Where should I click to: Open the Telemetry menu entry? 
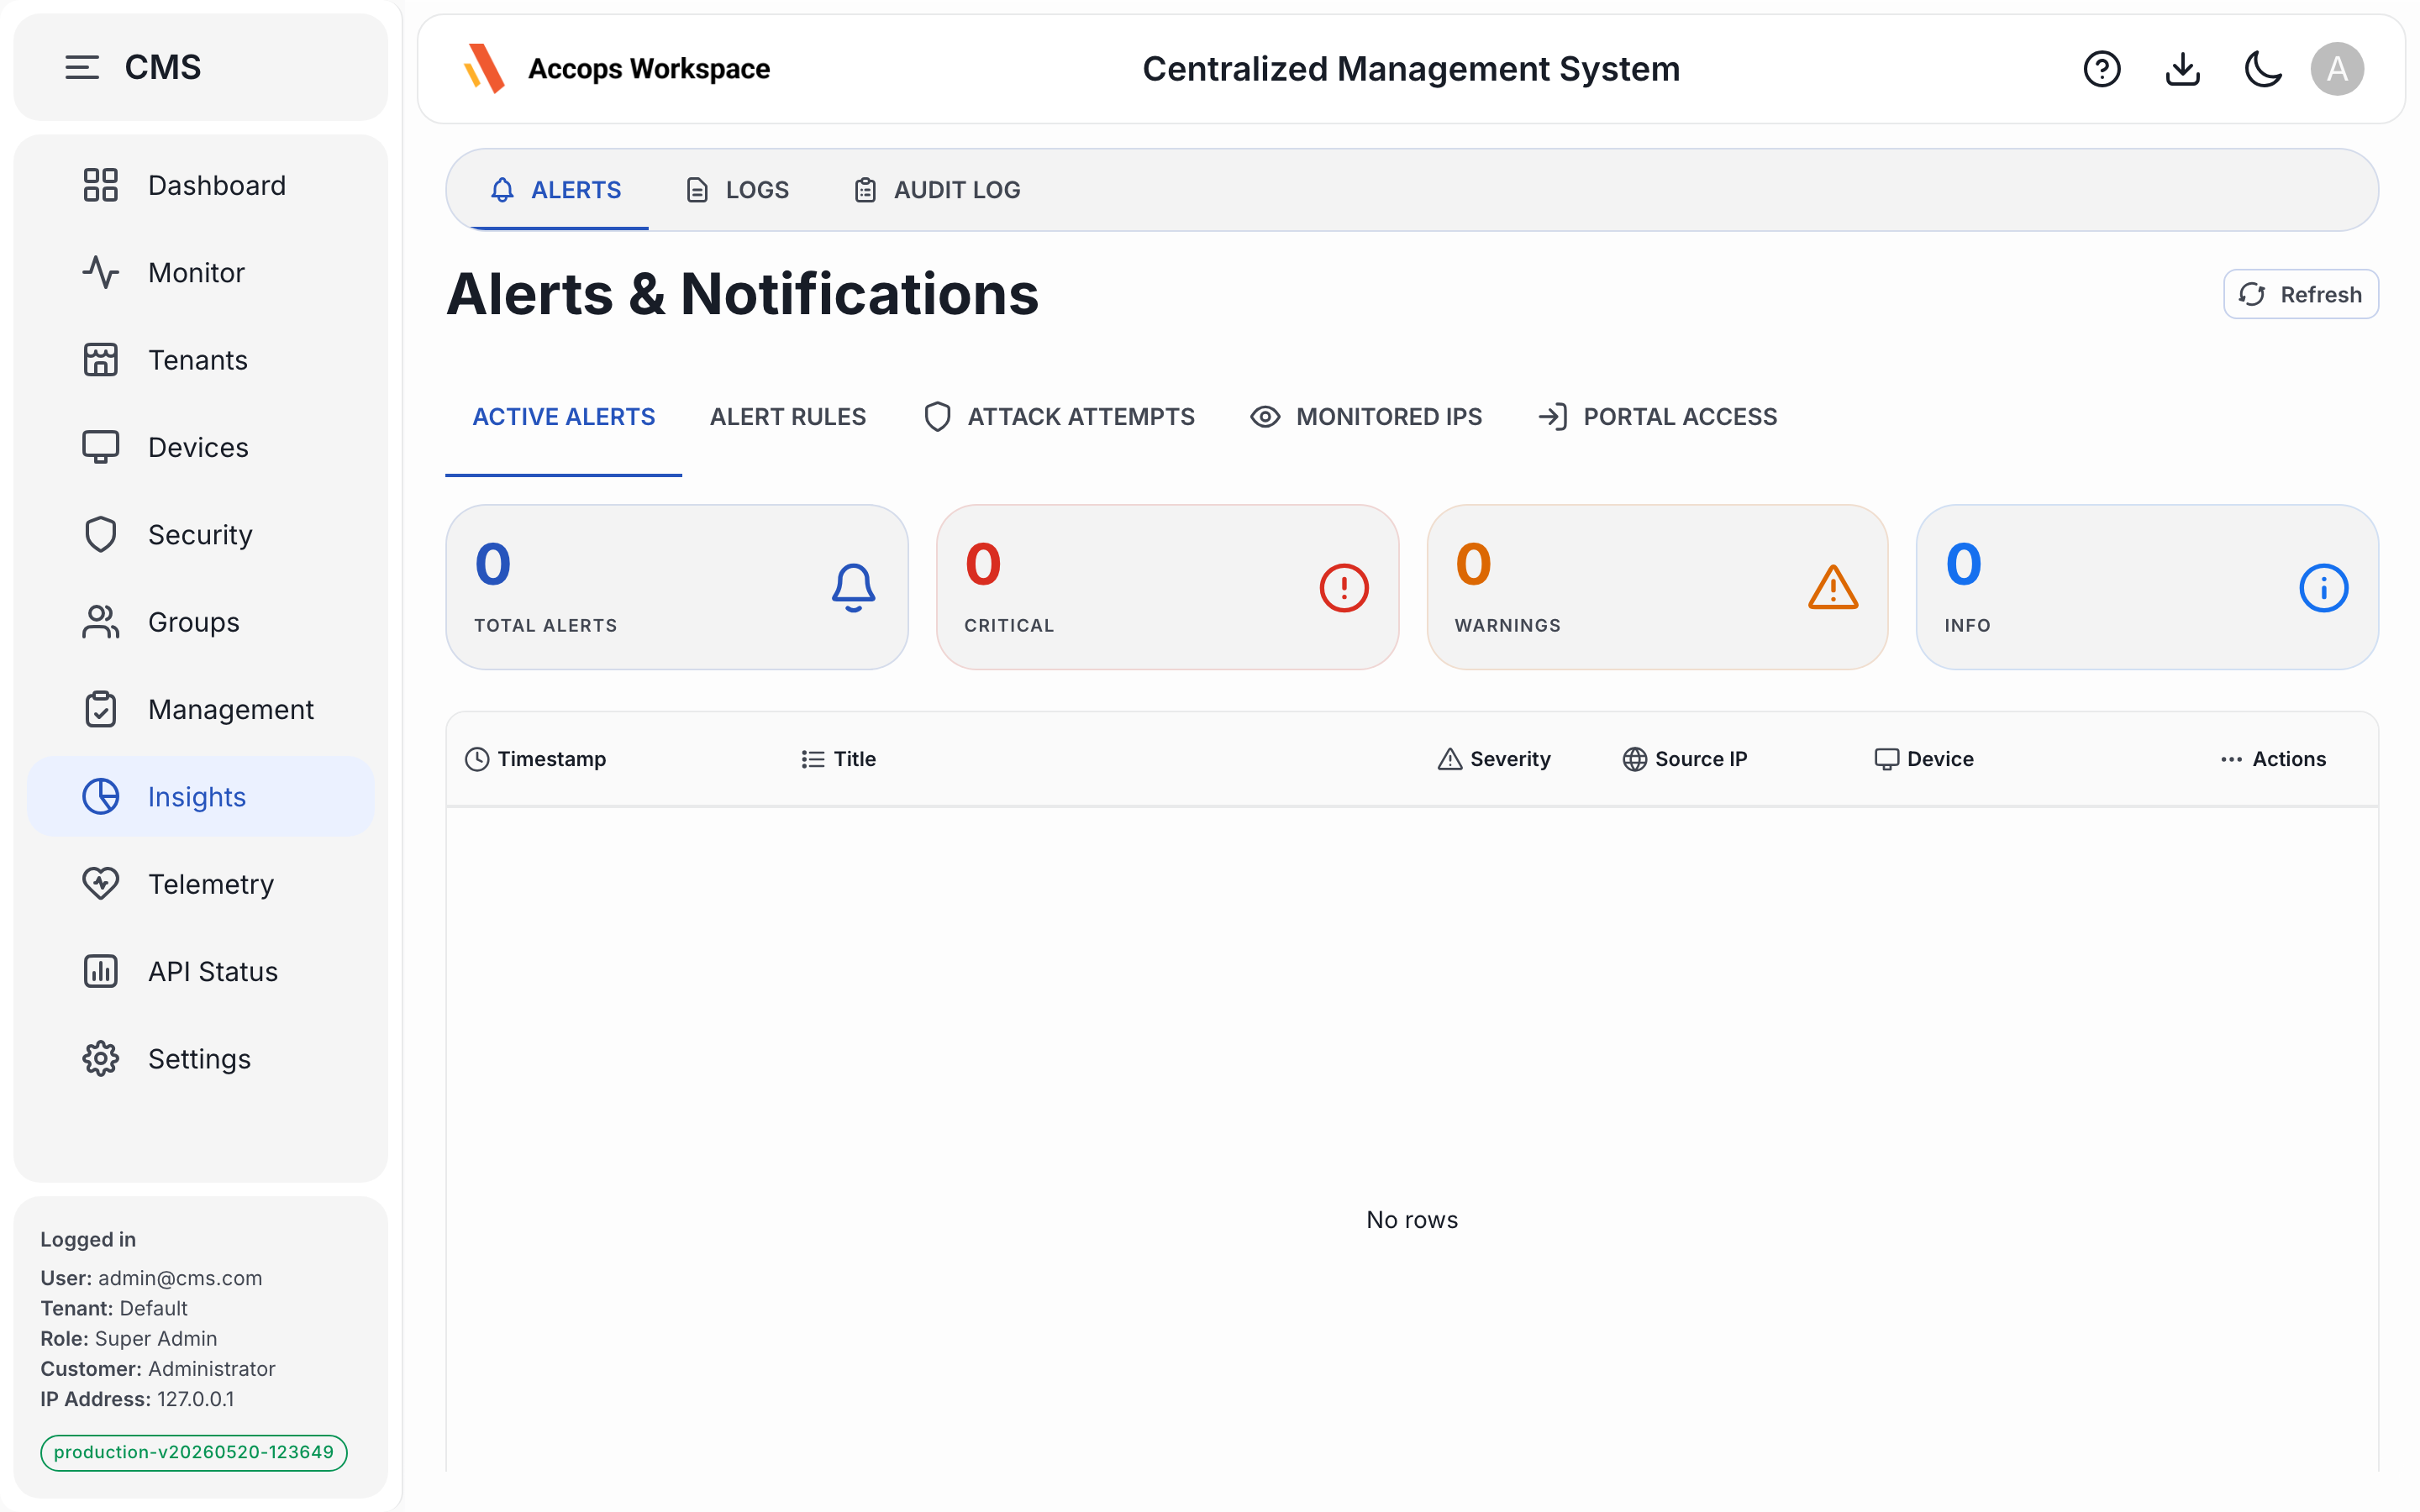pos(201,884)
